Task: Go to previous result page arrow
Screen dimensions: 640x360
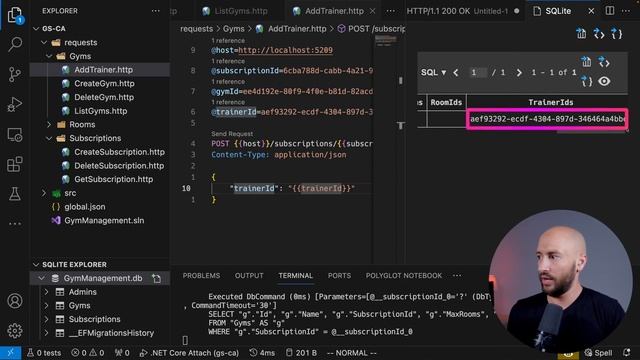Action: (x=456, y=73)
